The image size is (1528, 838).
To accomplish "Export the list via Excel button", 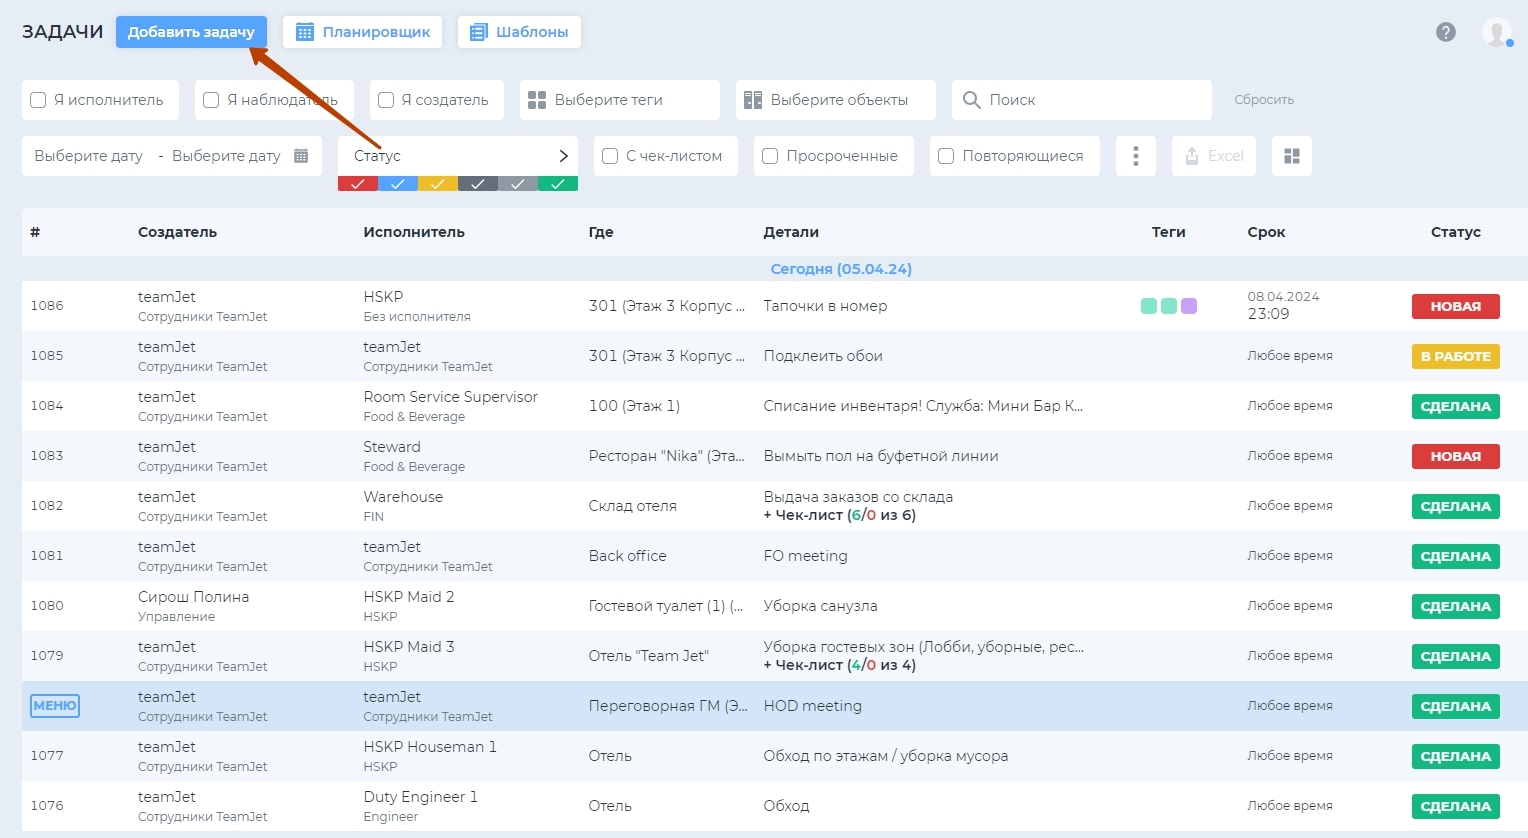I will [x=1214, y=156].
